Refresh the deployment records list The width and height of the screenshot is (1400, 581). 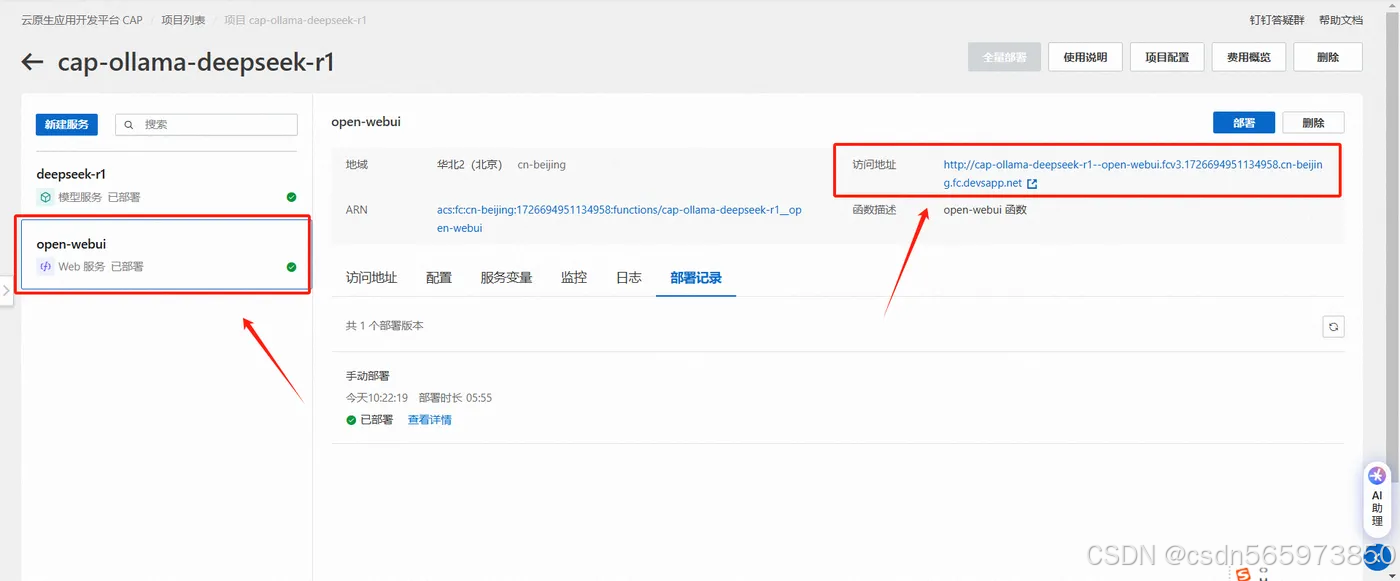coord(1333,327)
